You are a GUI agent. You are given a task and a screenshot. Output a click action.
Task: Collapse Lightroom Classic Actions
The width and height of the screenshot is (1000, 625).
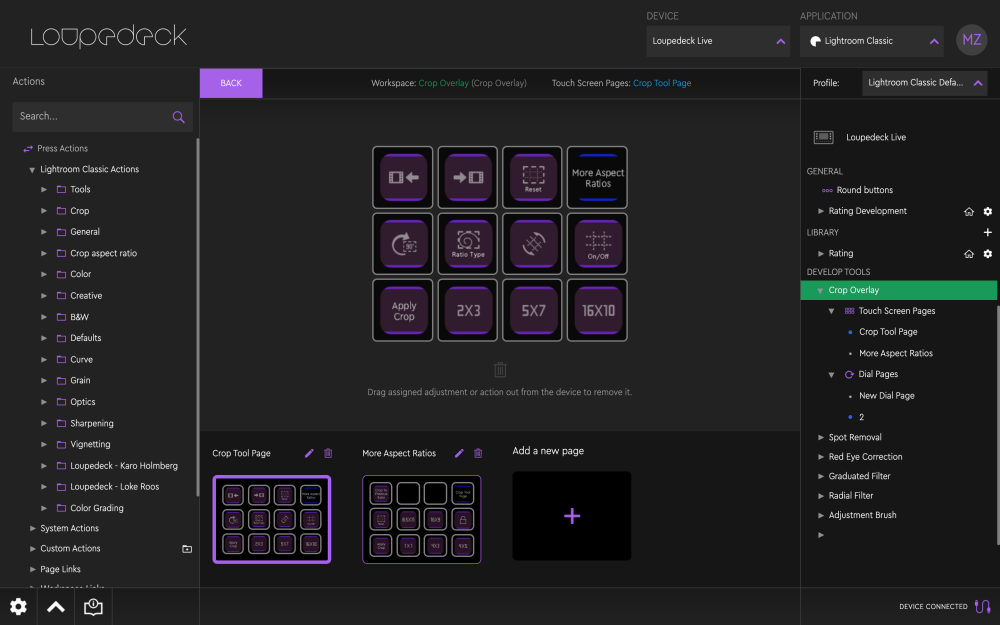32,170
